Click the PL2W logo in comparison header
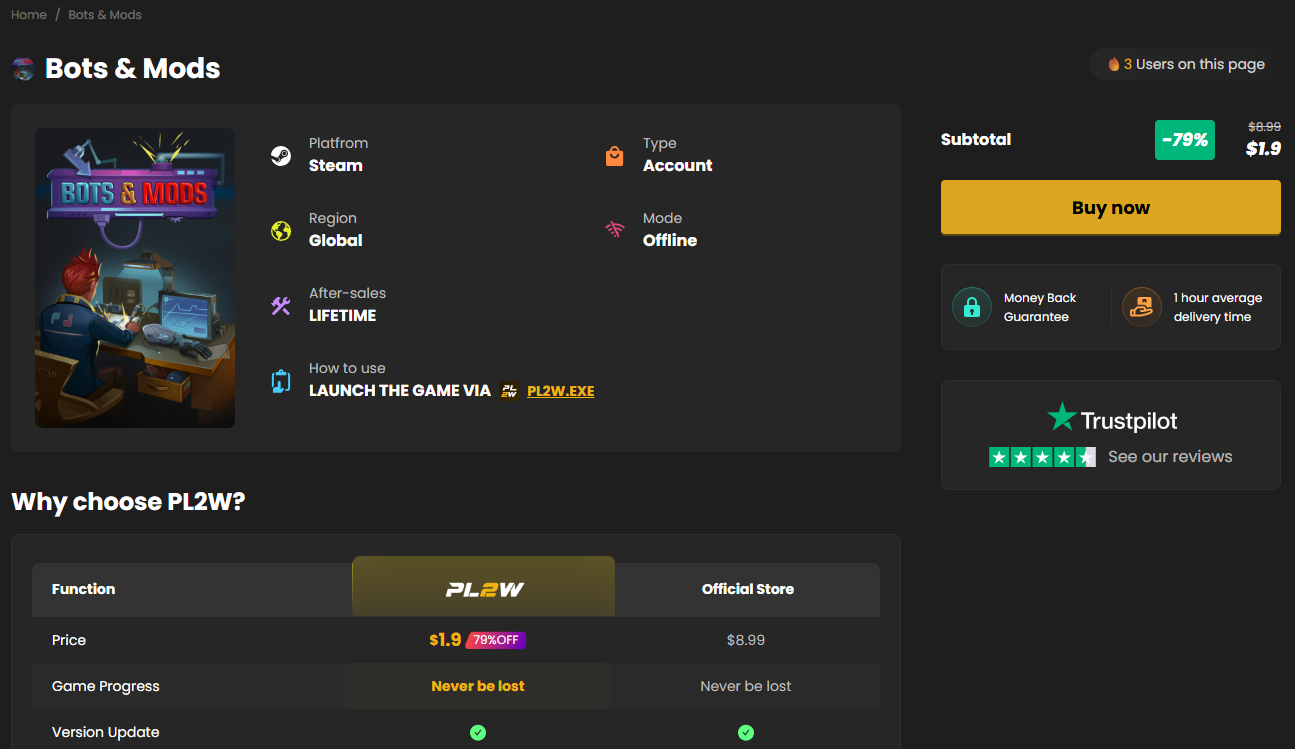 484,590
